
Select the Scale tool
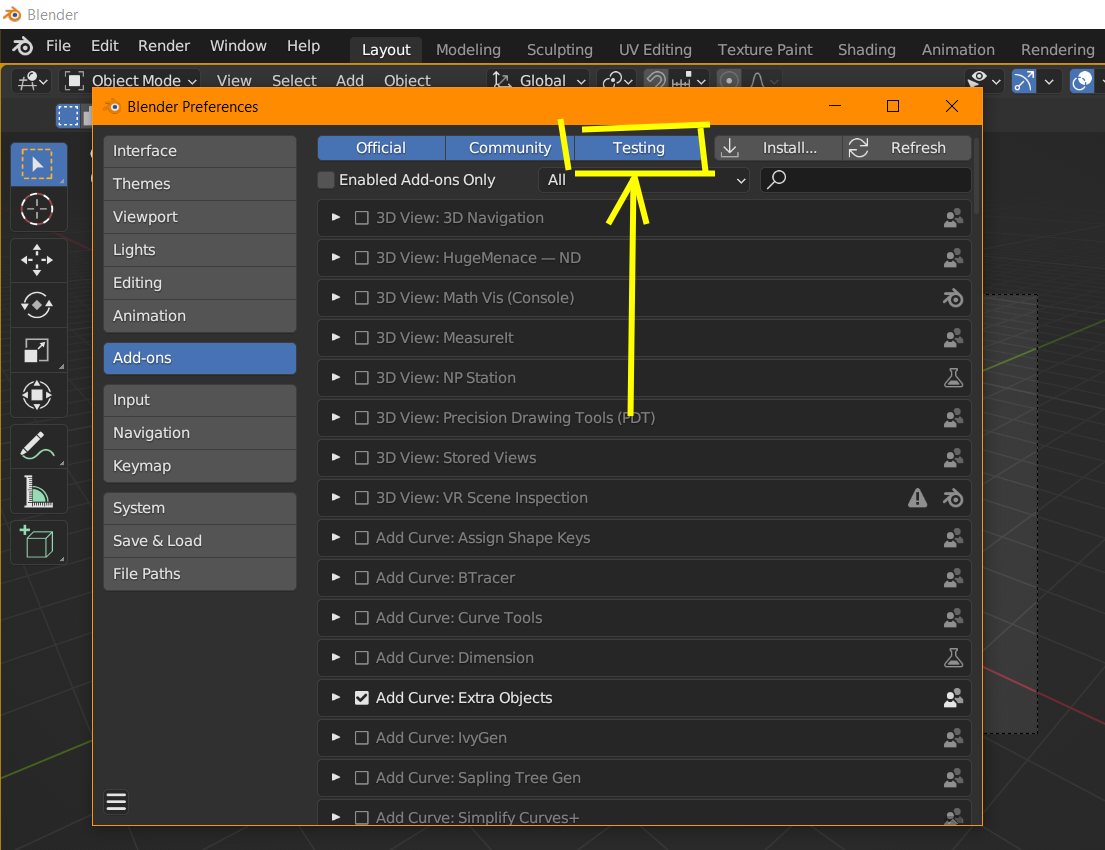pyautogui.click(x=38, y=350)
